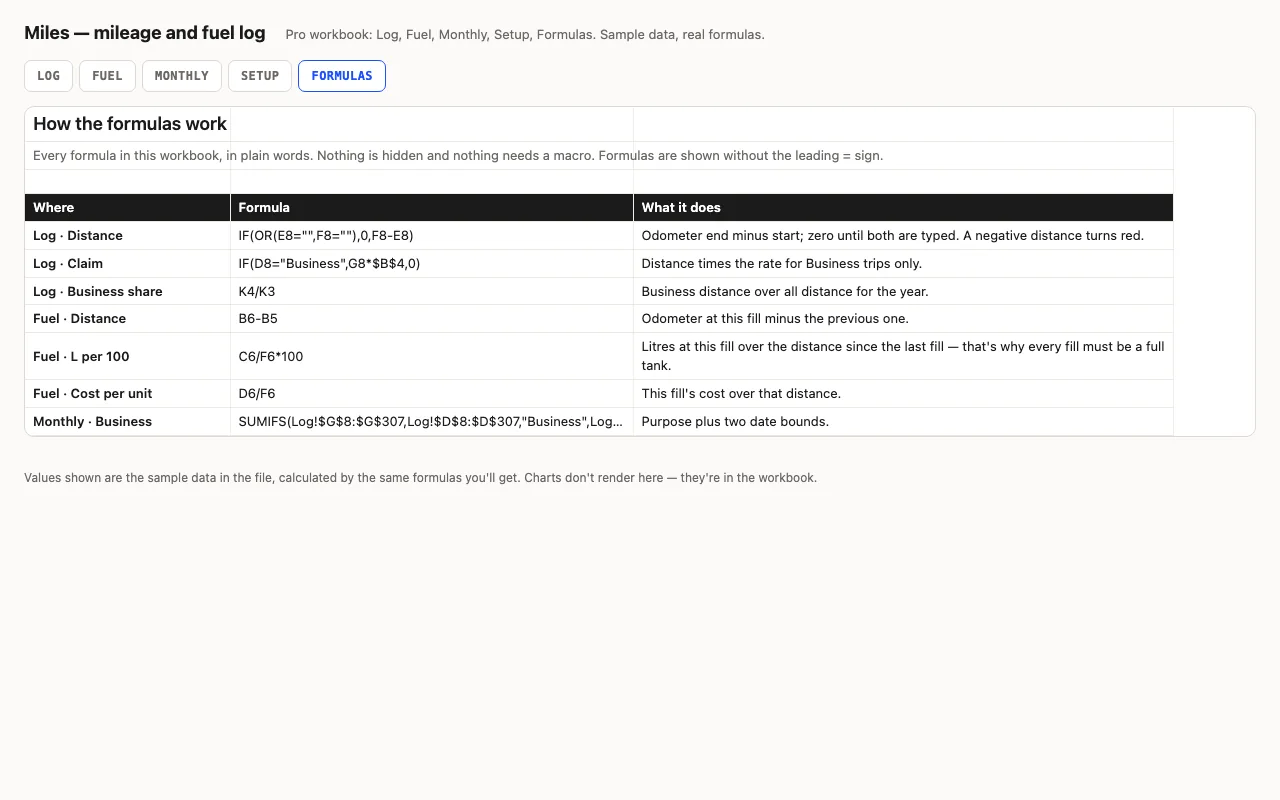
Task: Click the 'Miles — mileage and fuel log' title
Action: coord(145,33)
